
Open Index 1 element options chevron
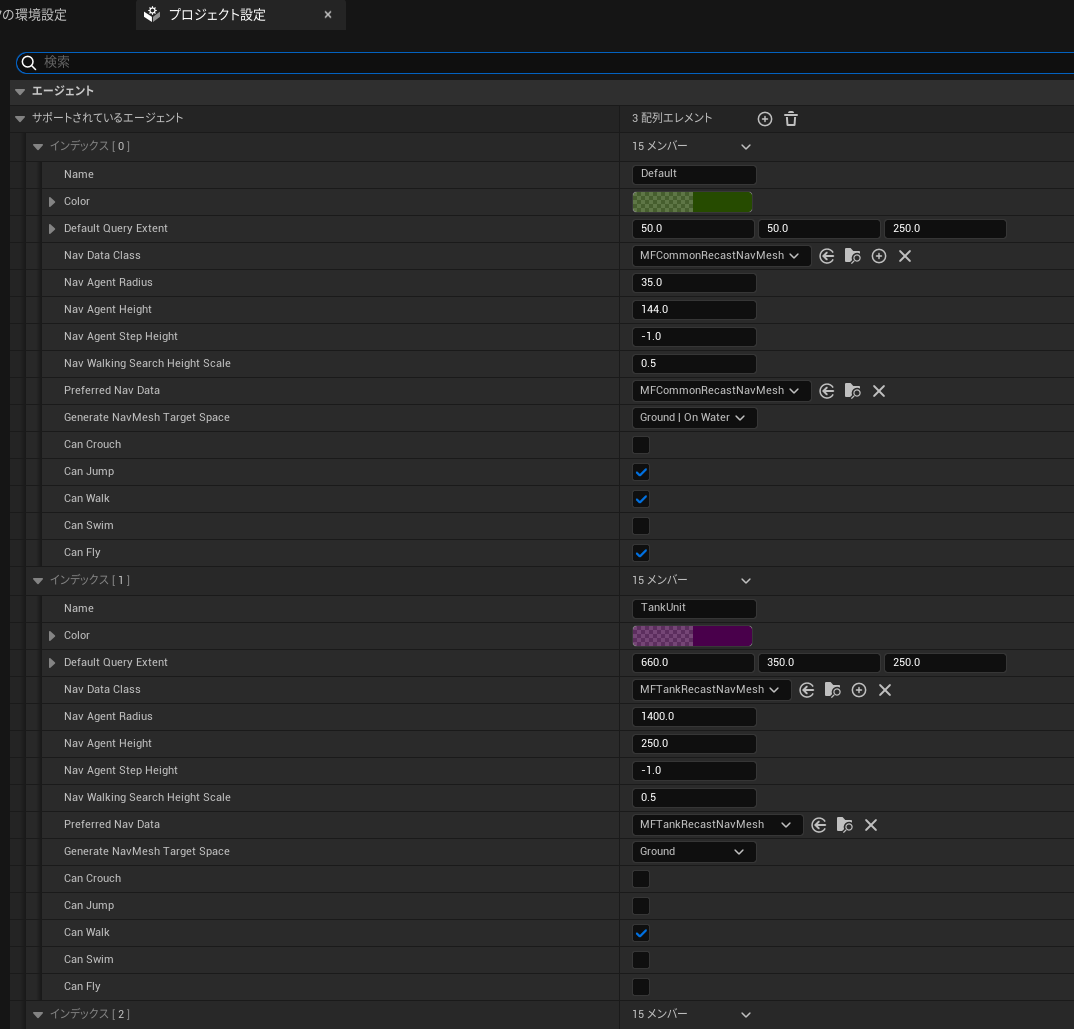click(746, 581)
